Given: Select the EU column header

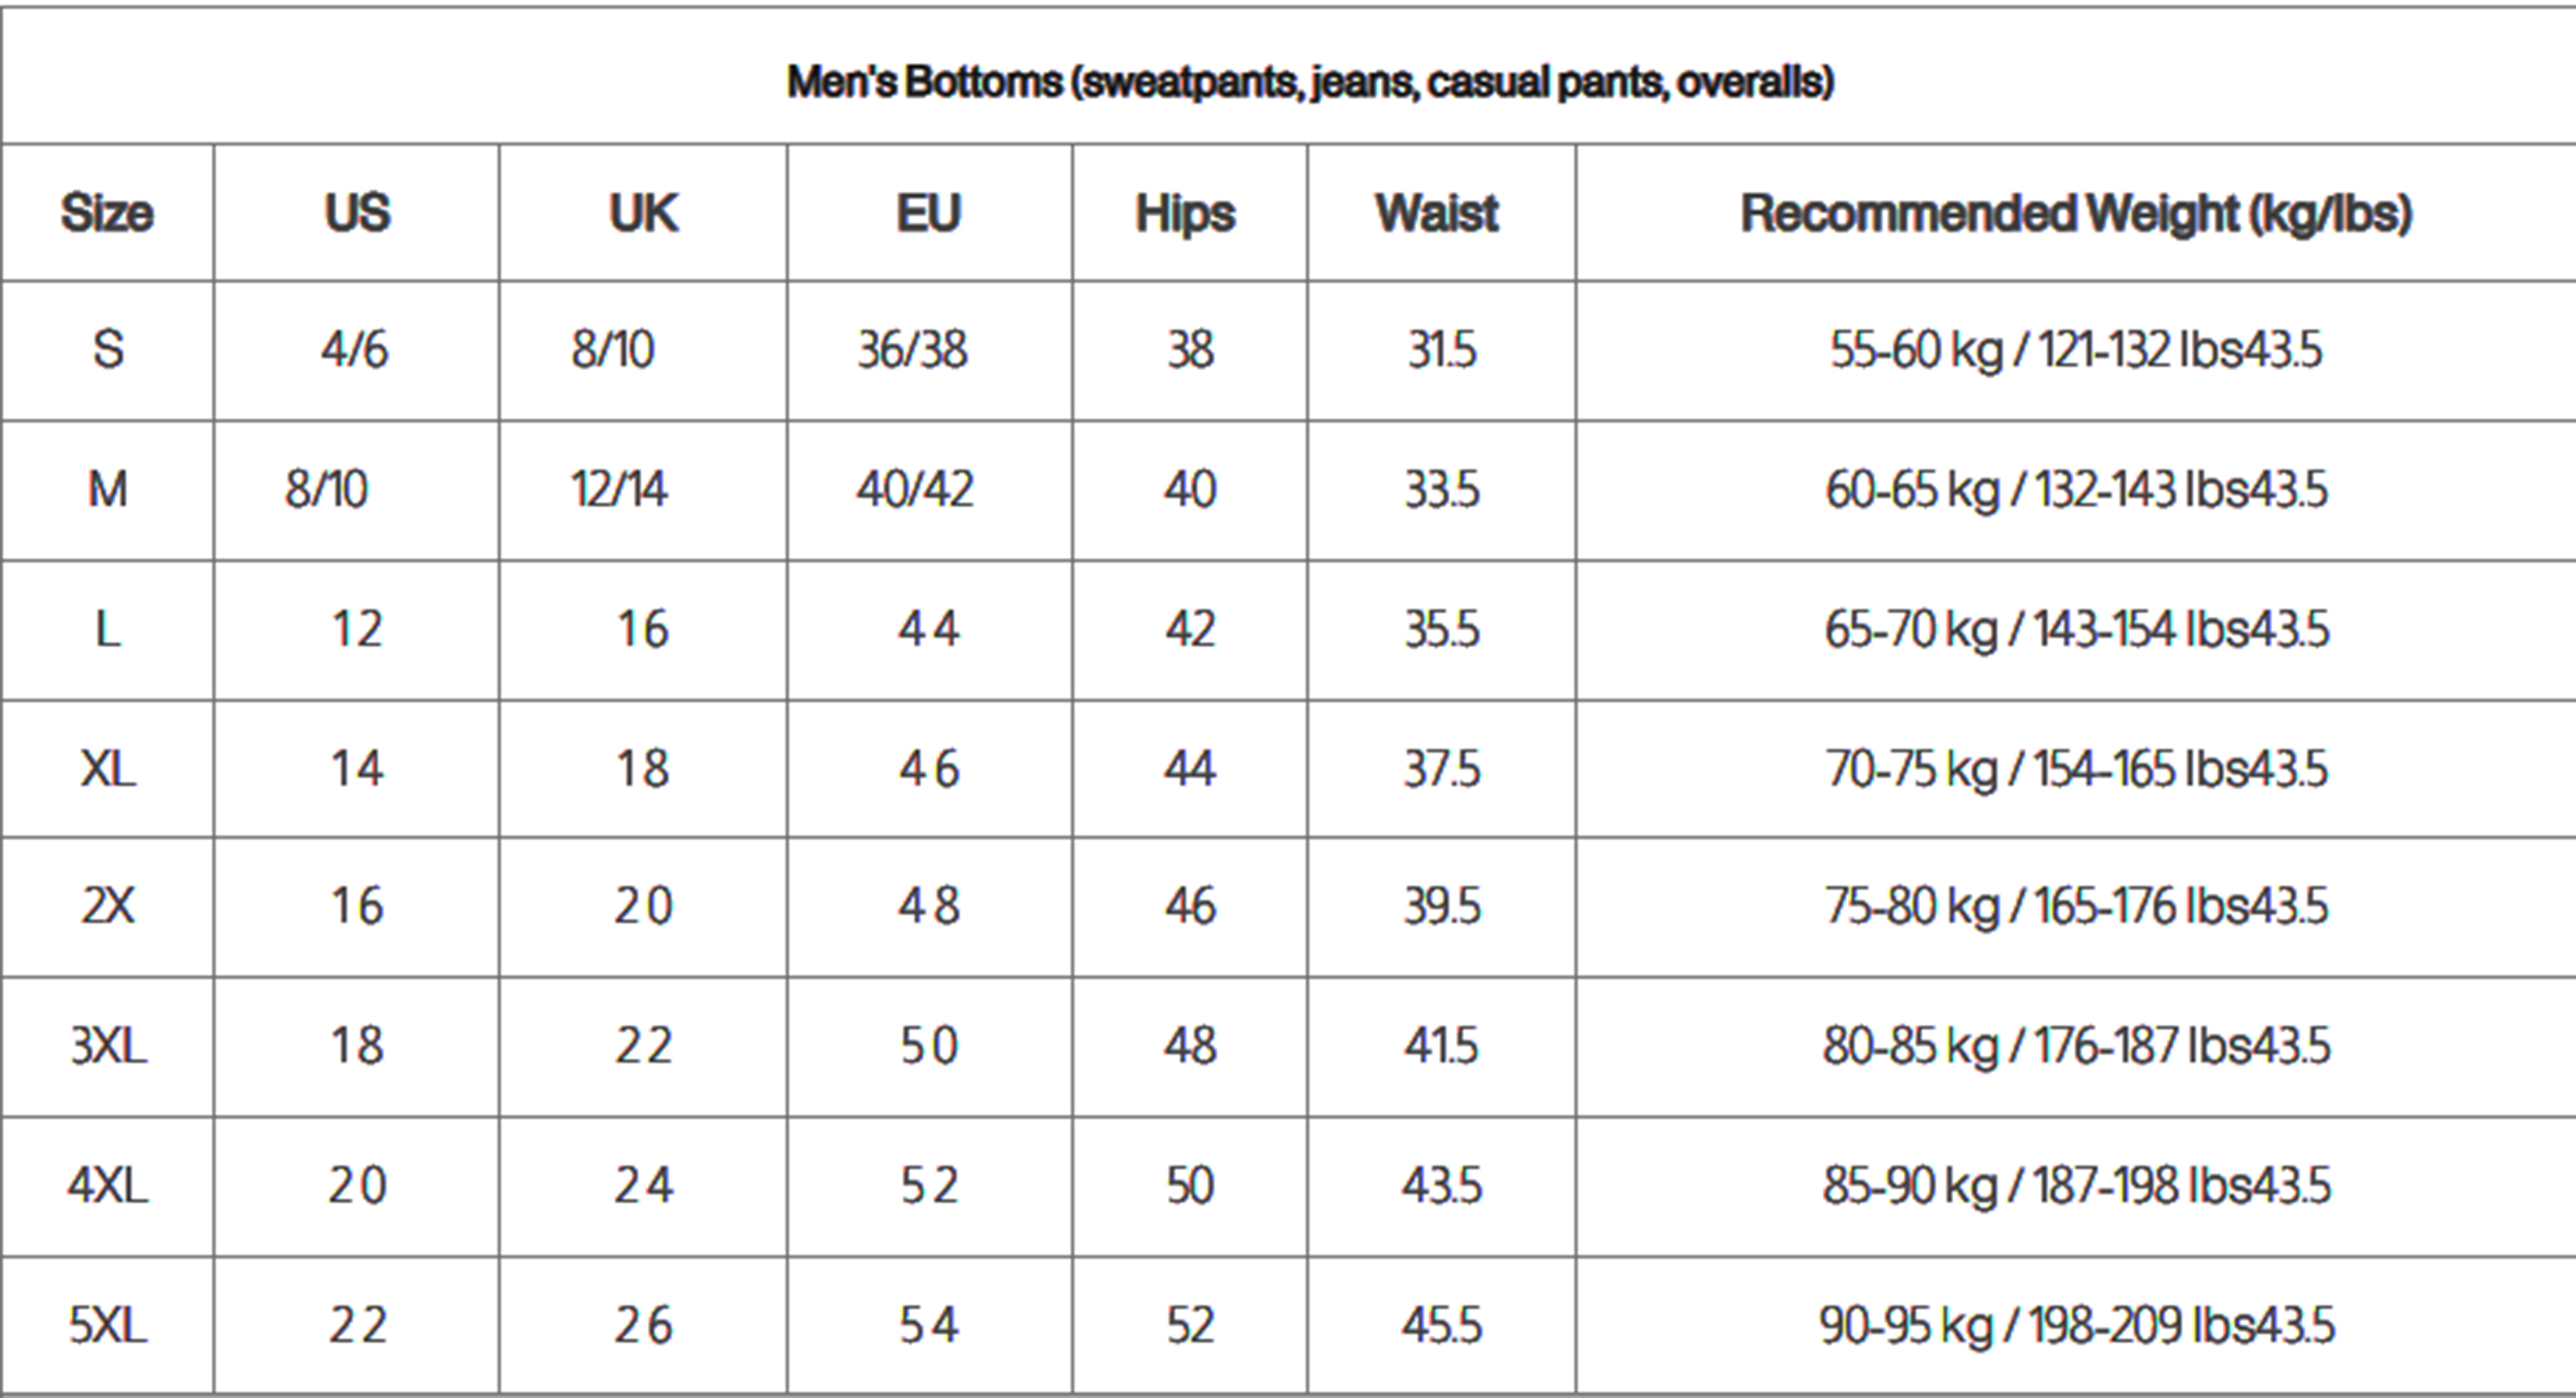Looking at the screenshot, I should click(929, 213).
